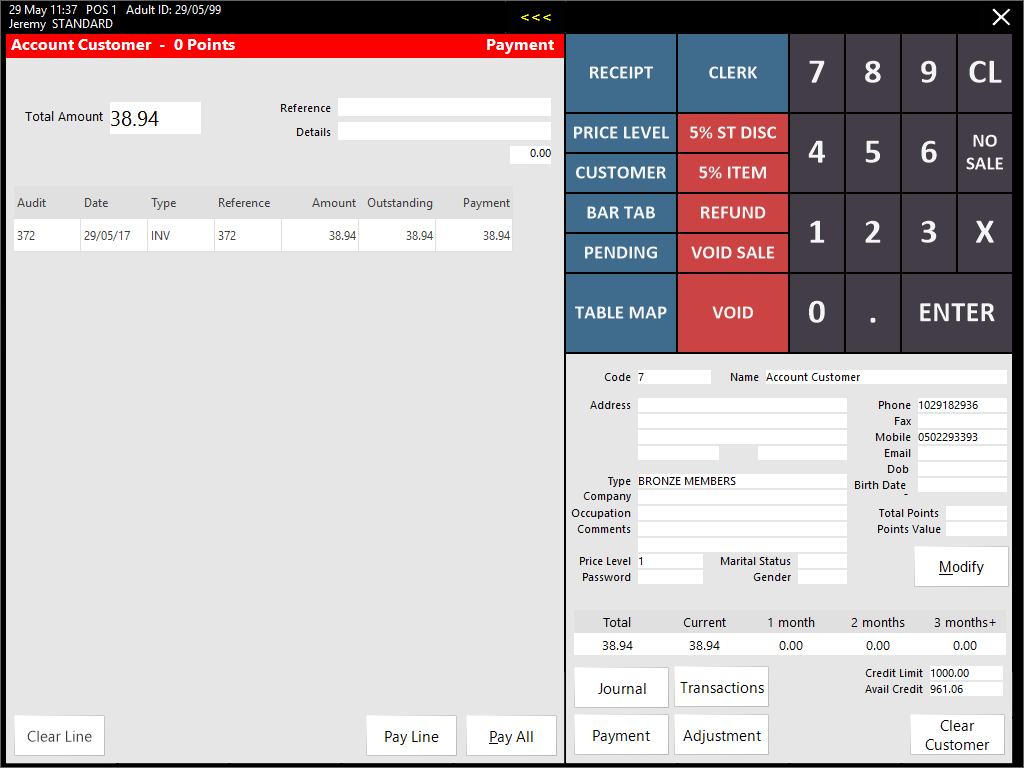Open the PRICE LEVEL function
Viewport: 1024px width, 768px height.
(620, 133)
